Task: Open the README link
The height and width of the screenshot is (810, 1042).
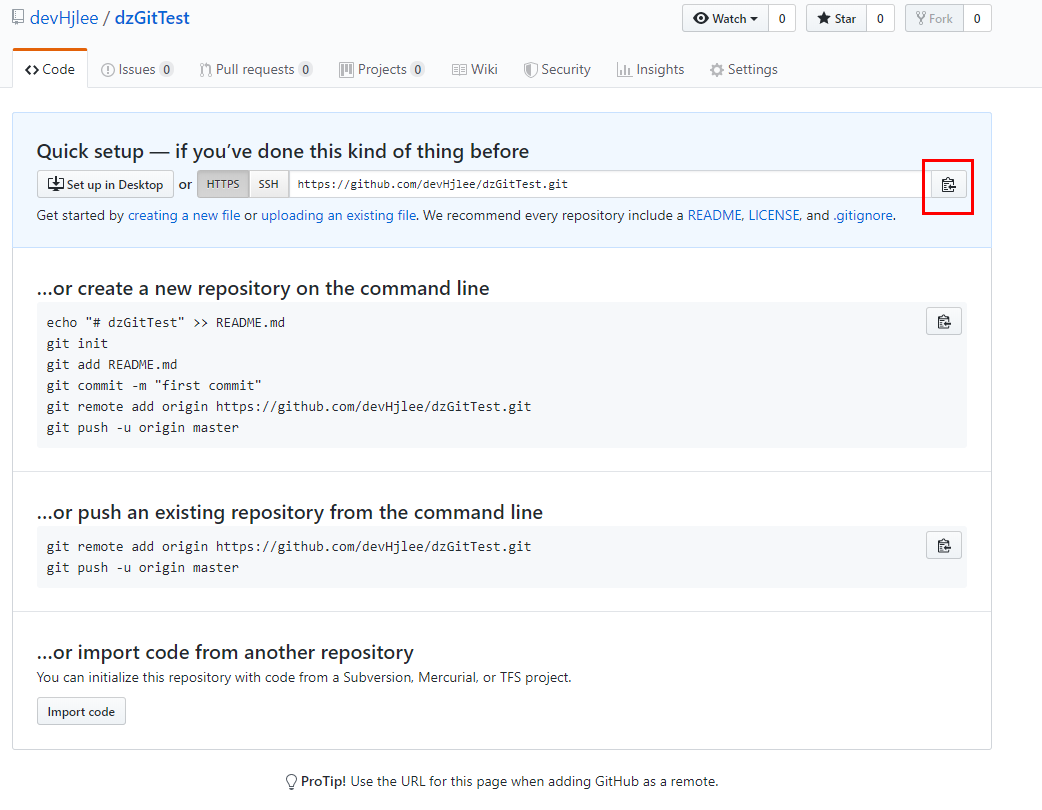Action: [x=714, y=215]
